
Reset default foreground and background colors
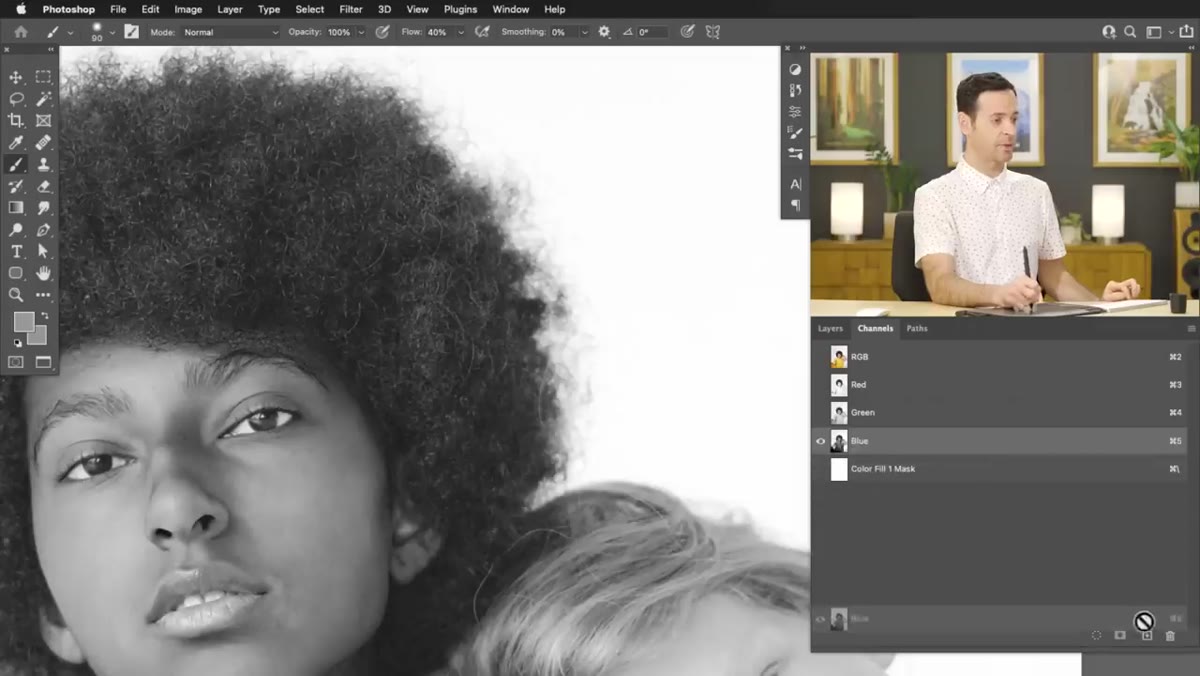(17, 342)
